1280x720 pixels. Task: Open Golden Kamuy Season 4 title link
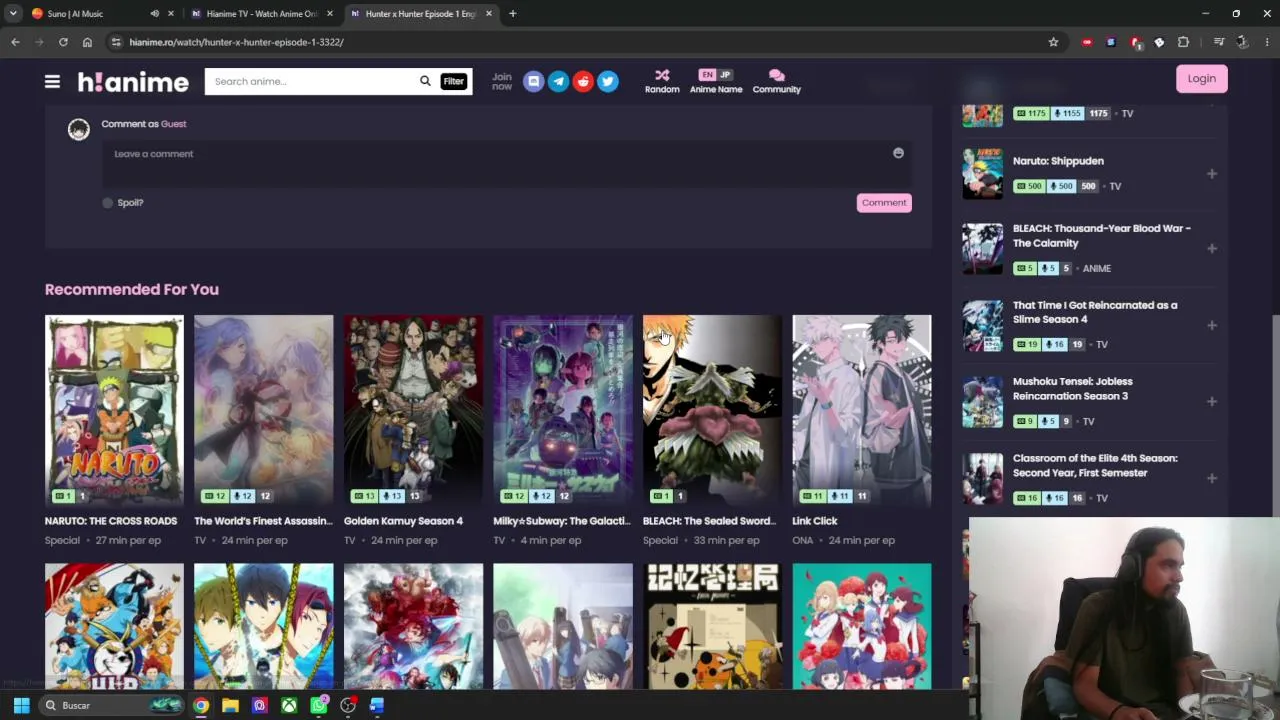(403, 521)
